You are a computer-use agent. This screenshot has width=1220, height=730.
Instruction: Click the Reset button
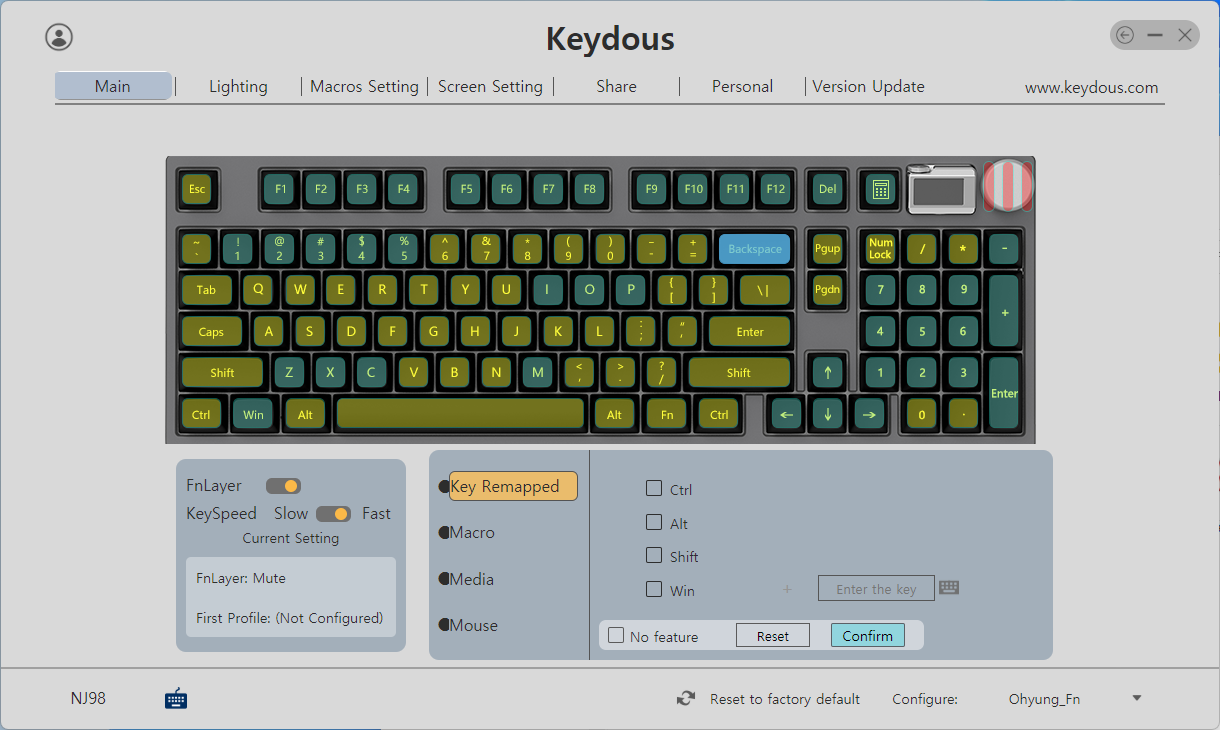click(x=773, y=635)
